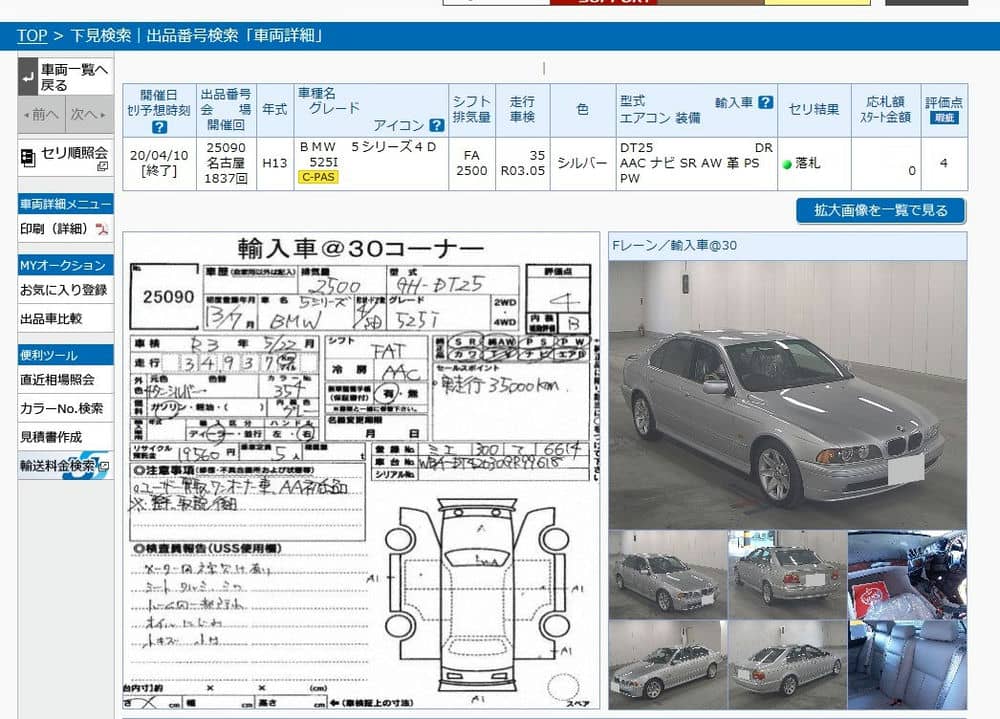Click the 用紙 badge under 評価点

click(944, 117)
